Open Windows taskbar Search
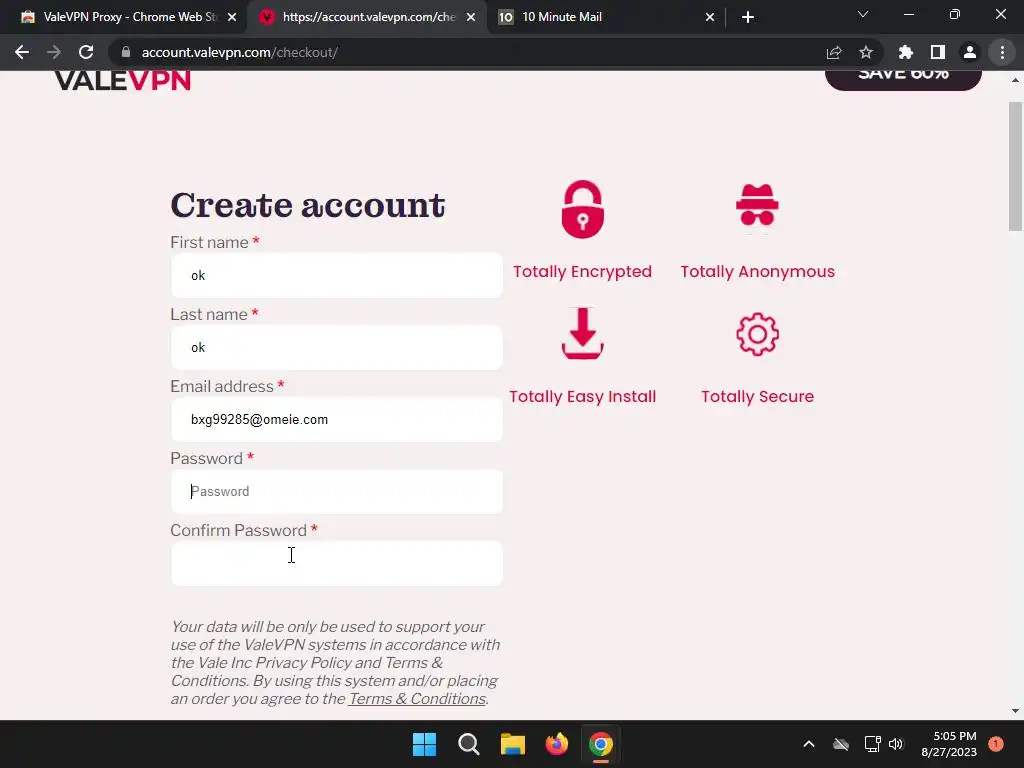Viewport: 1024px width, 768px height. click(468, 744)
